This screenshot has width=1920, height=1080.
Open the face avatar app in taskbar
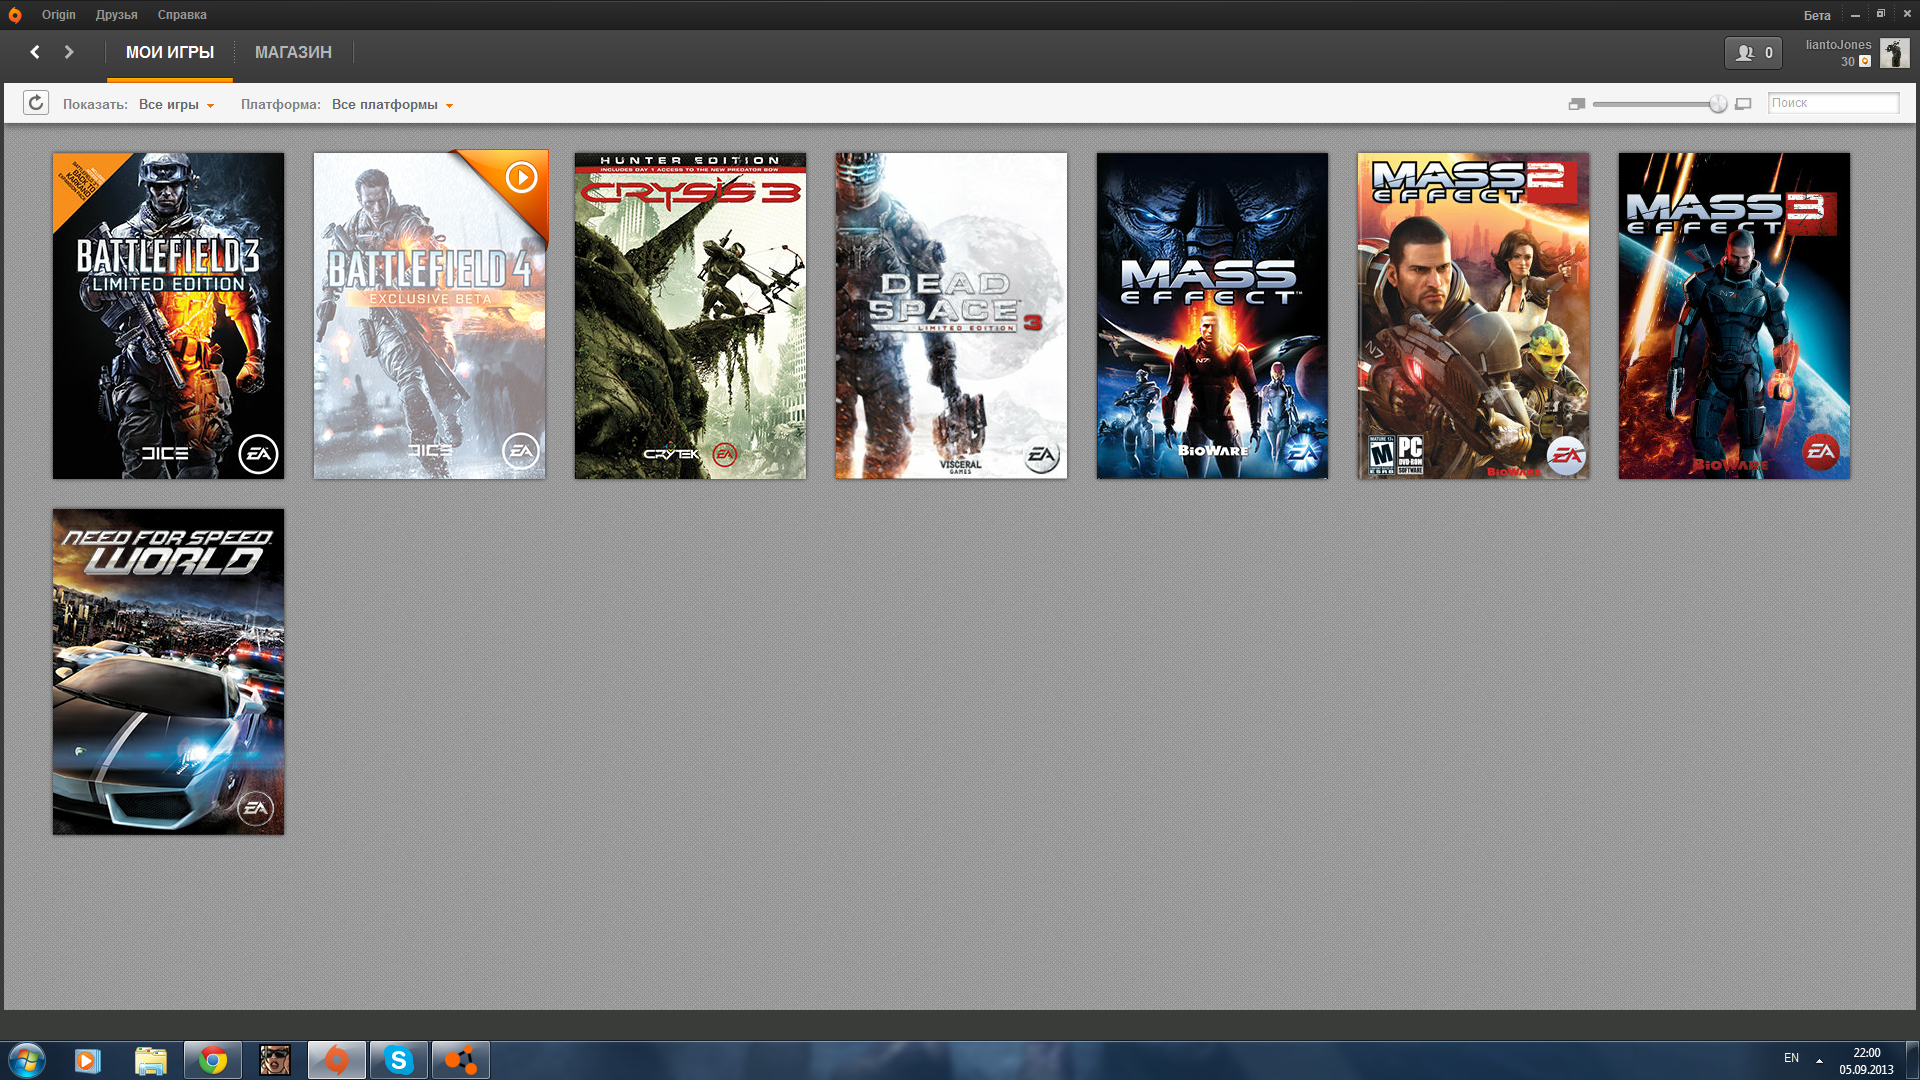tap(275, 1060)
